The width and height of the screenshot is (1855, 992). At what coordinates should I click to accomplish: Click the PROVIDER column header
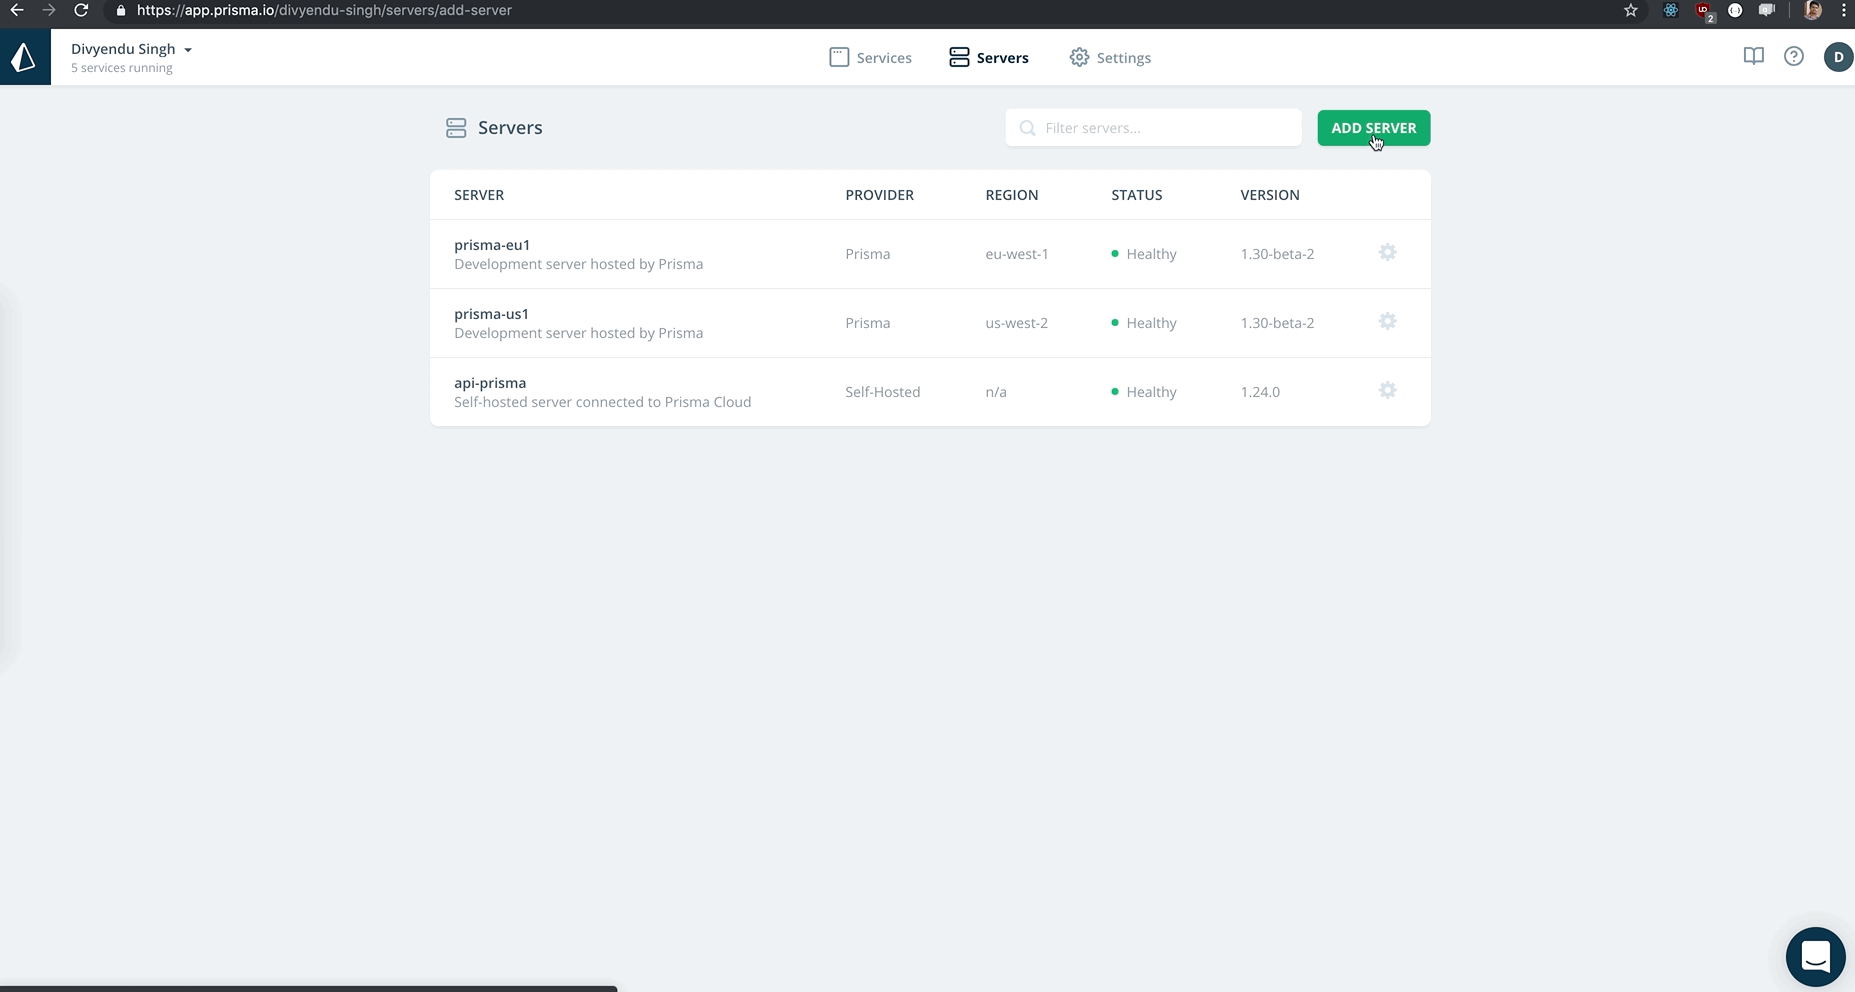point(879,195)
